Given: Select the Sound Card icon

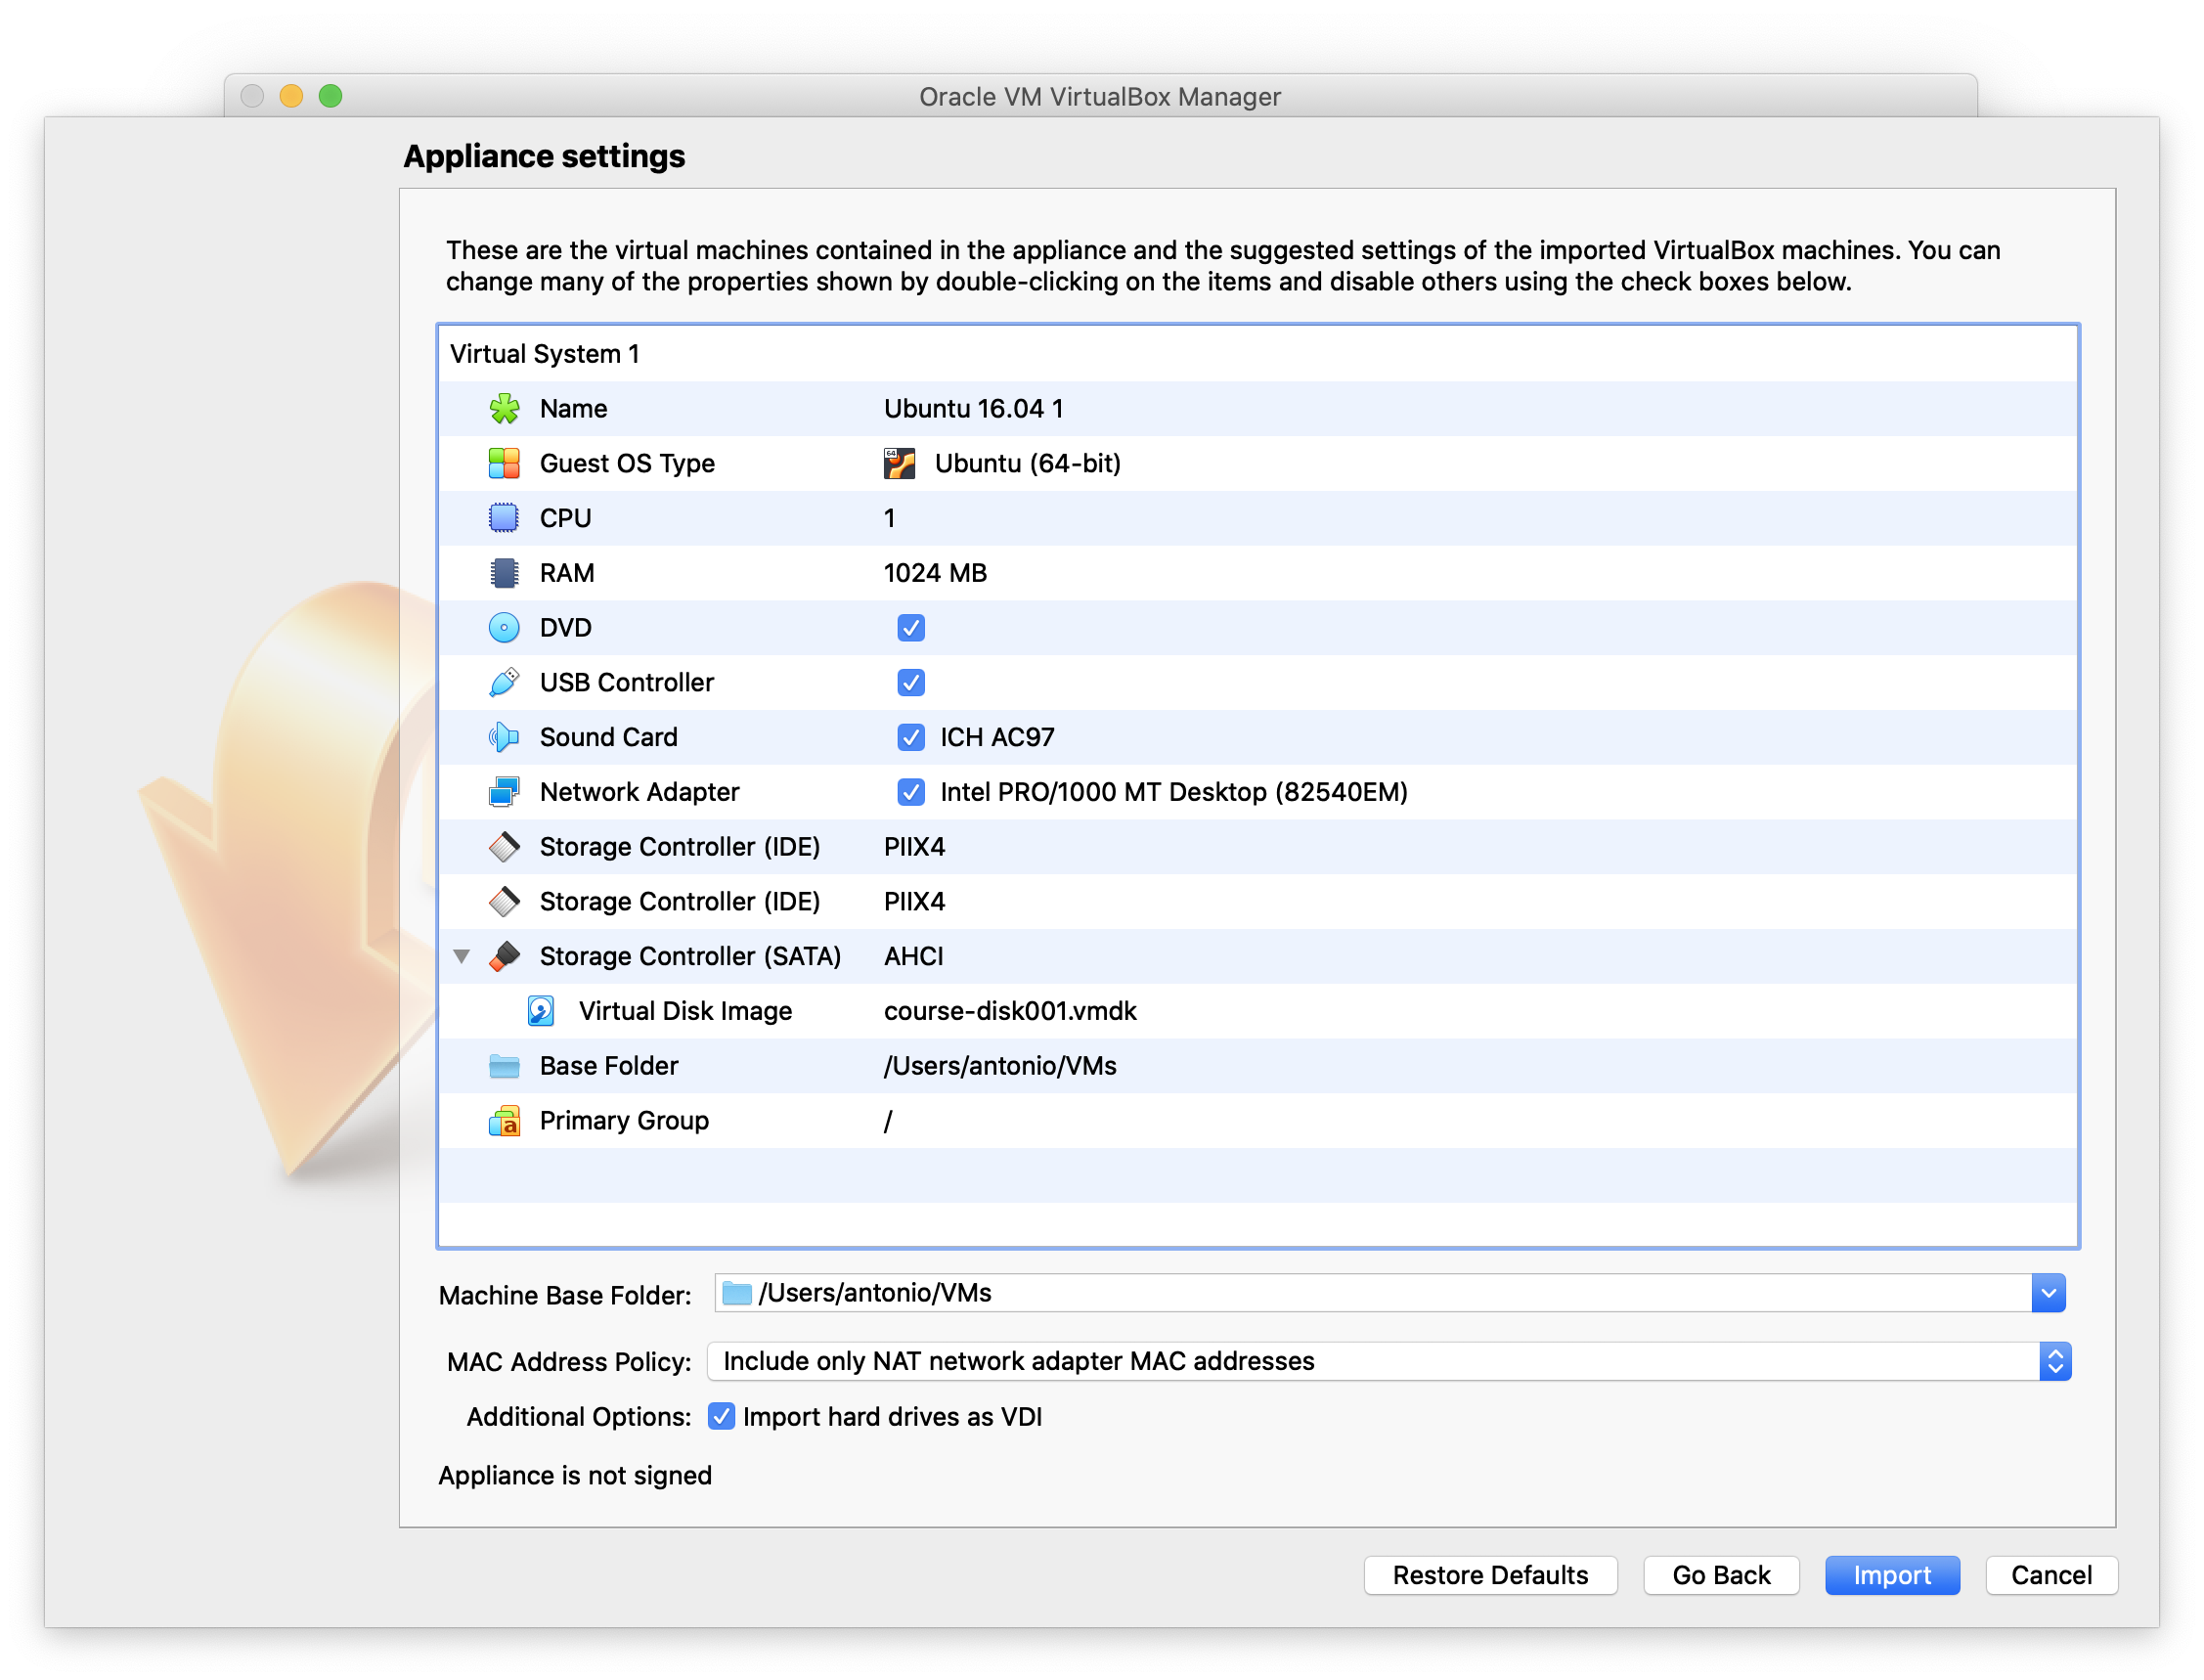Looking at the screenshot, I should tap(500, 737).
